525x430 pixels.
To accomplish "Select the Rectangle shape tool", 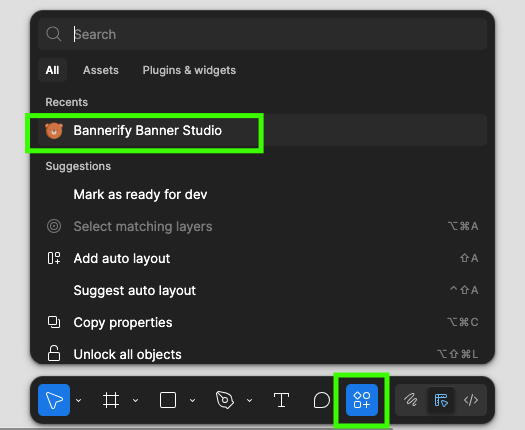I will pos(168,400).
